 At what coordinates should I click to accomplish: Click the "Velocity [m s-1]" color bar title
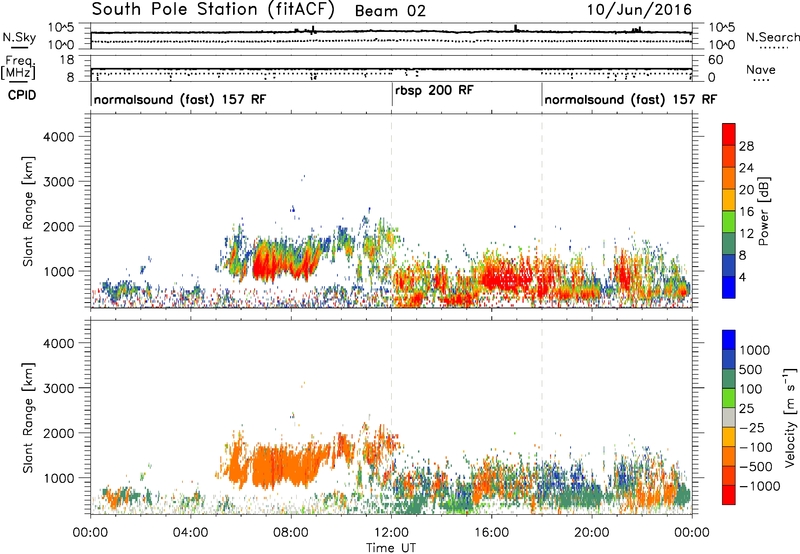coord(791,418)
